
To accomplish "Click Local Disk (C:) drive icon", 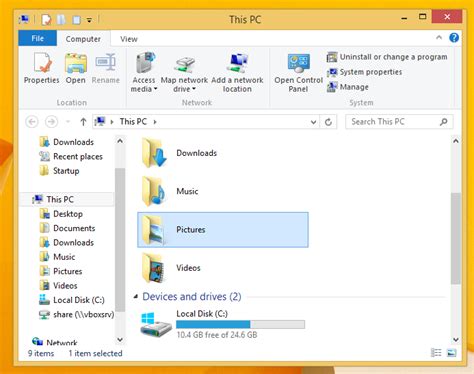I will [156, 324].
